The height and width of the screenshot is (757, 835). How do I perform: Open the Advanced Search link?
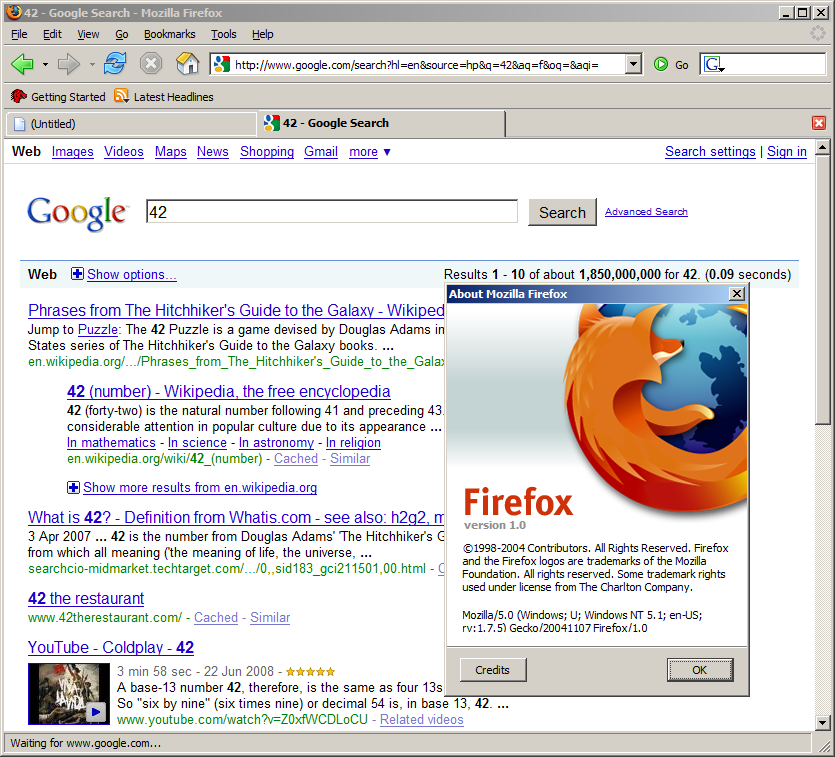(x=646, y=212)
